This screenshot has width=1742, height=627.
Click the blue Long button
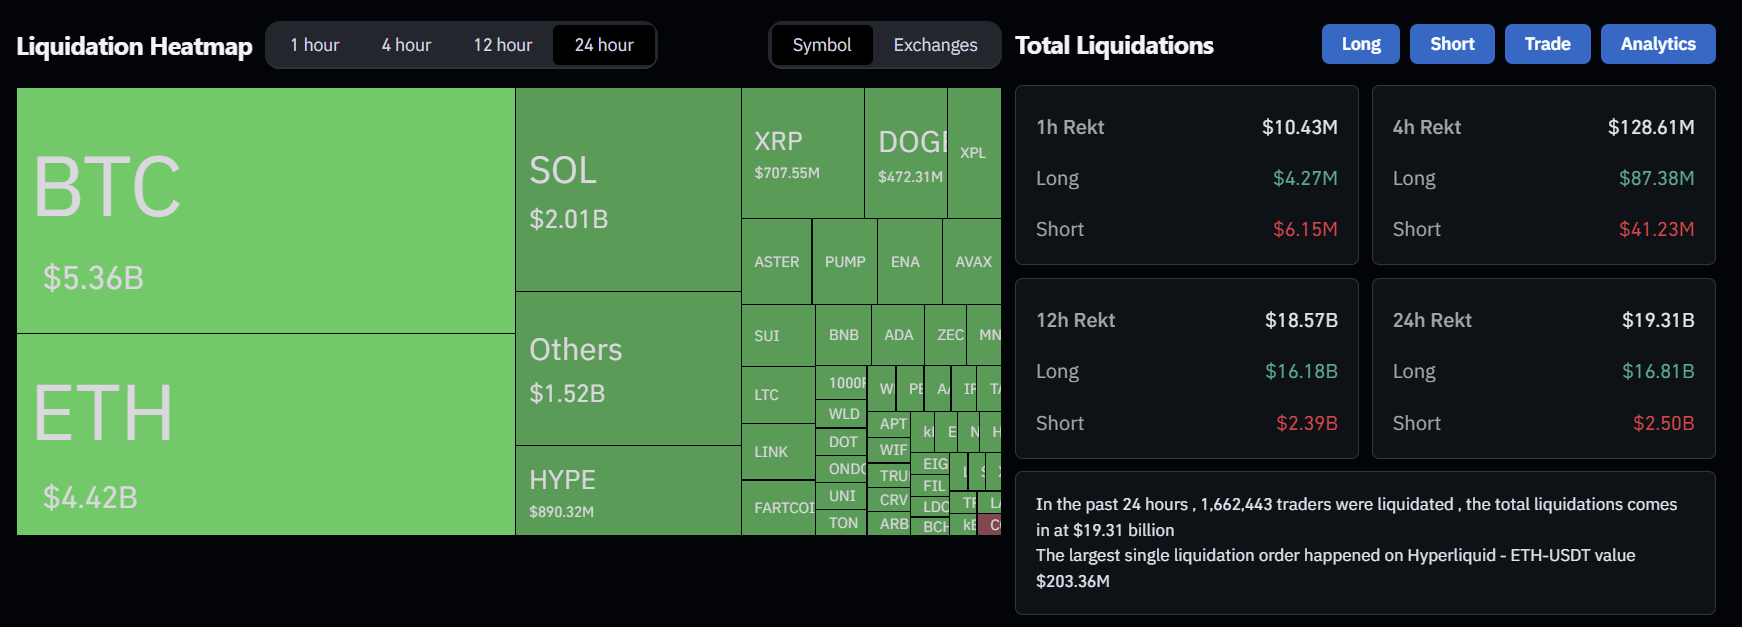point(1360,44)
